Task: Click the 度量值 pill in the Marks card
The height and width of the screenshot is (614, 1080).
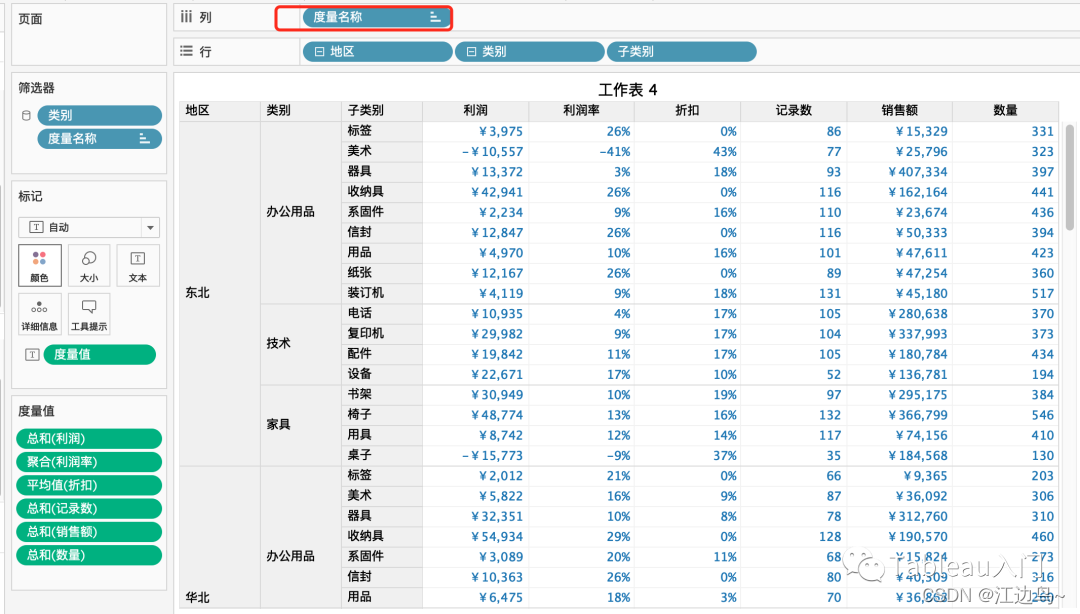Action: coord(98,354)
